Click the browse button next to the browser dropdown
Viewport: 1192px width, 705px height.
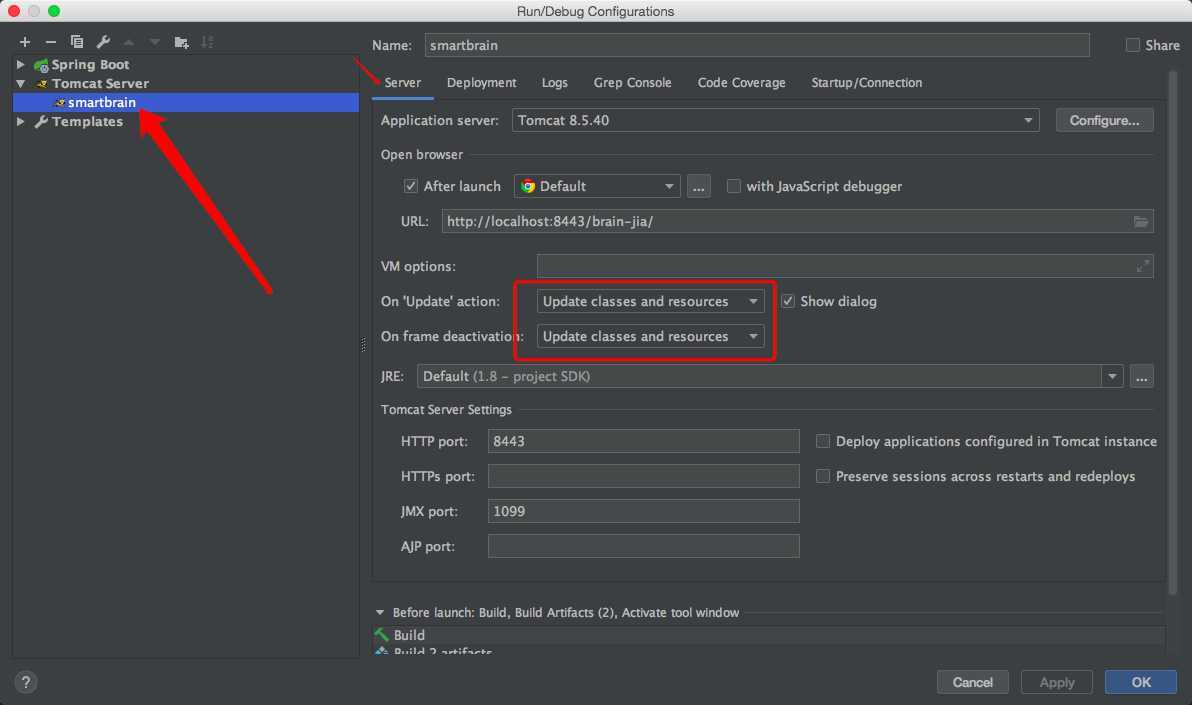click(x=699, y=186)
